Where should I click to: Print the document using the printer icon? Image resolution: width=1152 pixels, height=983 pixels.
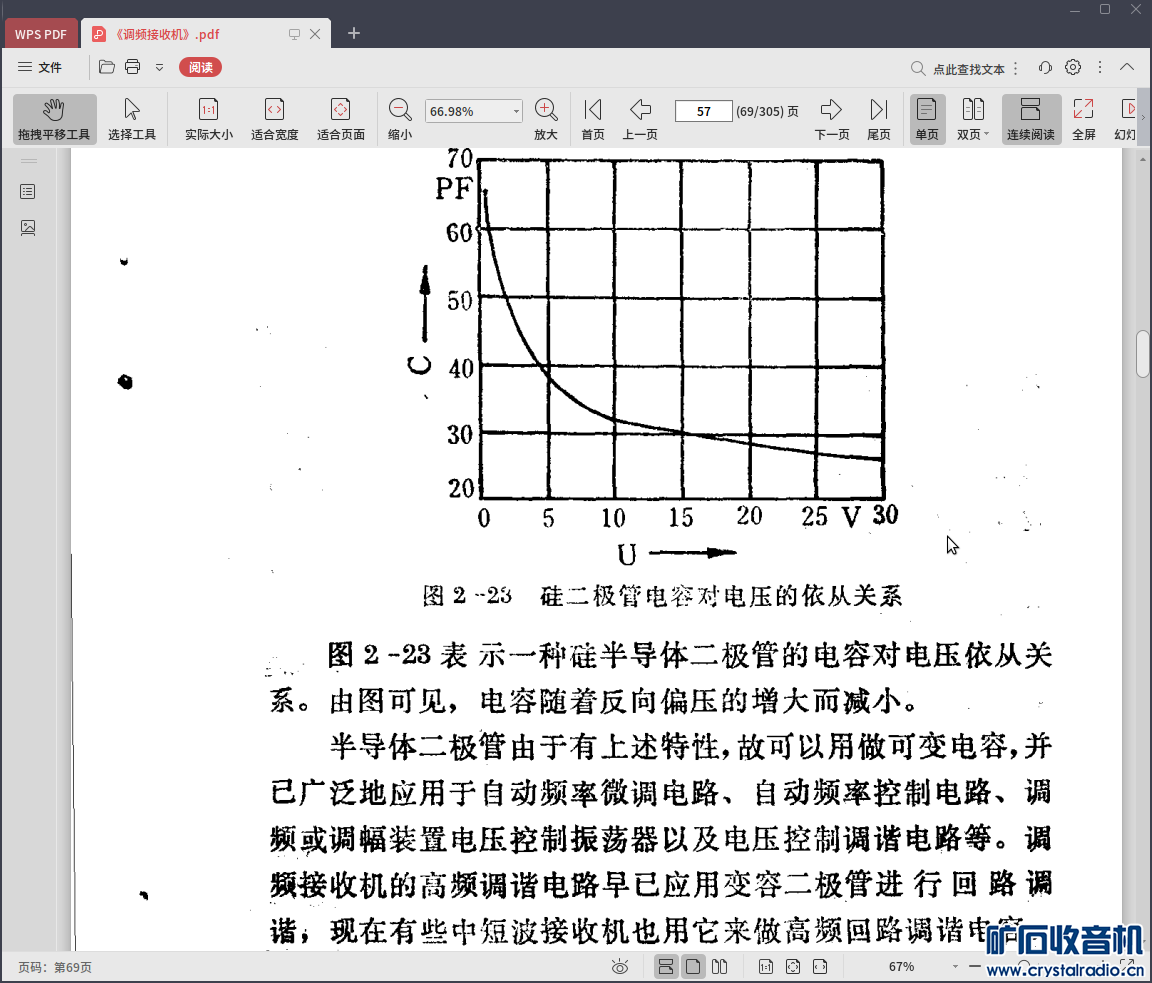click(x=133, y=68)
